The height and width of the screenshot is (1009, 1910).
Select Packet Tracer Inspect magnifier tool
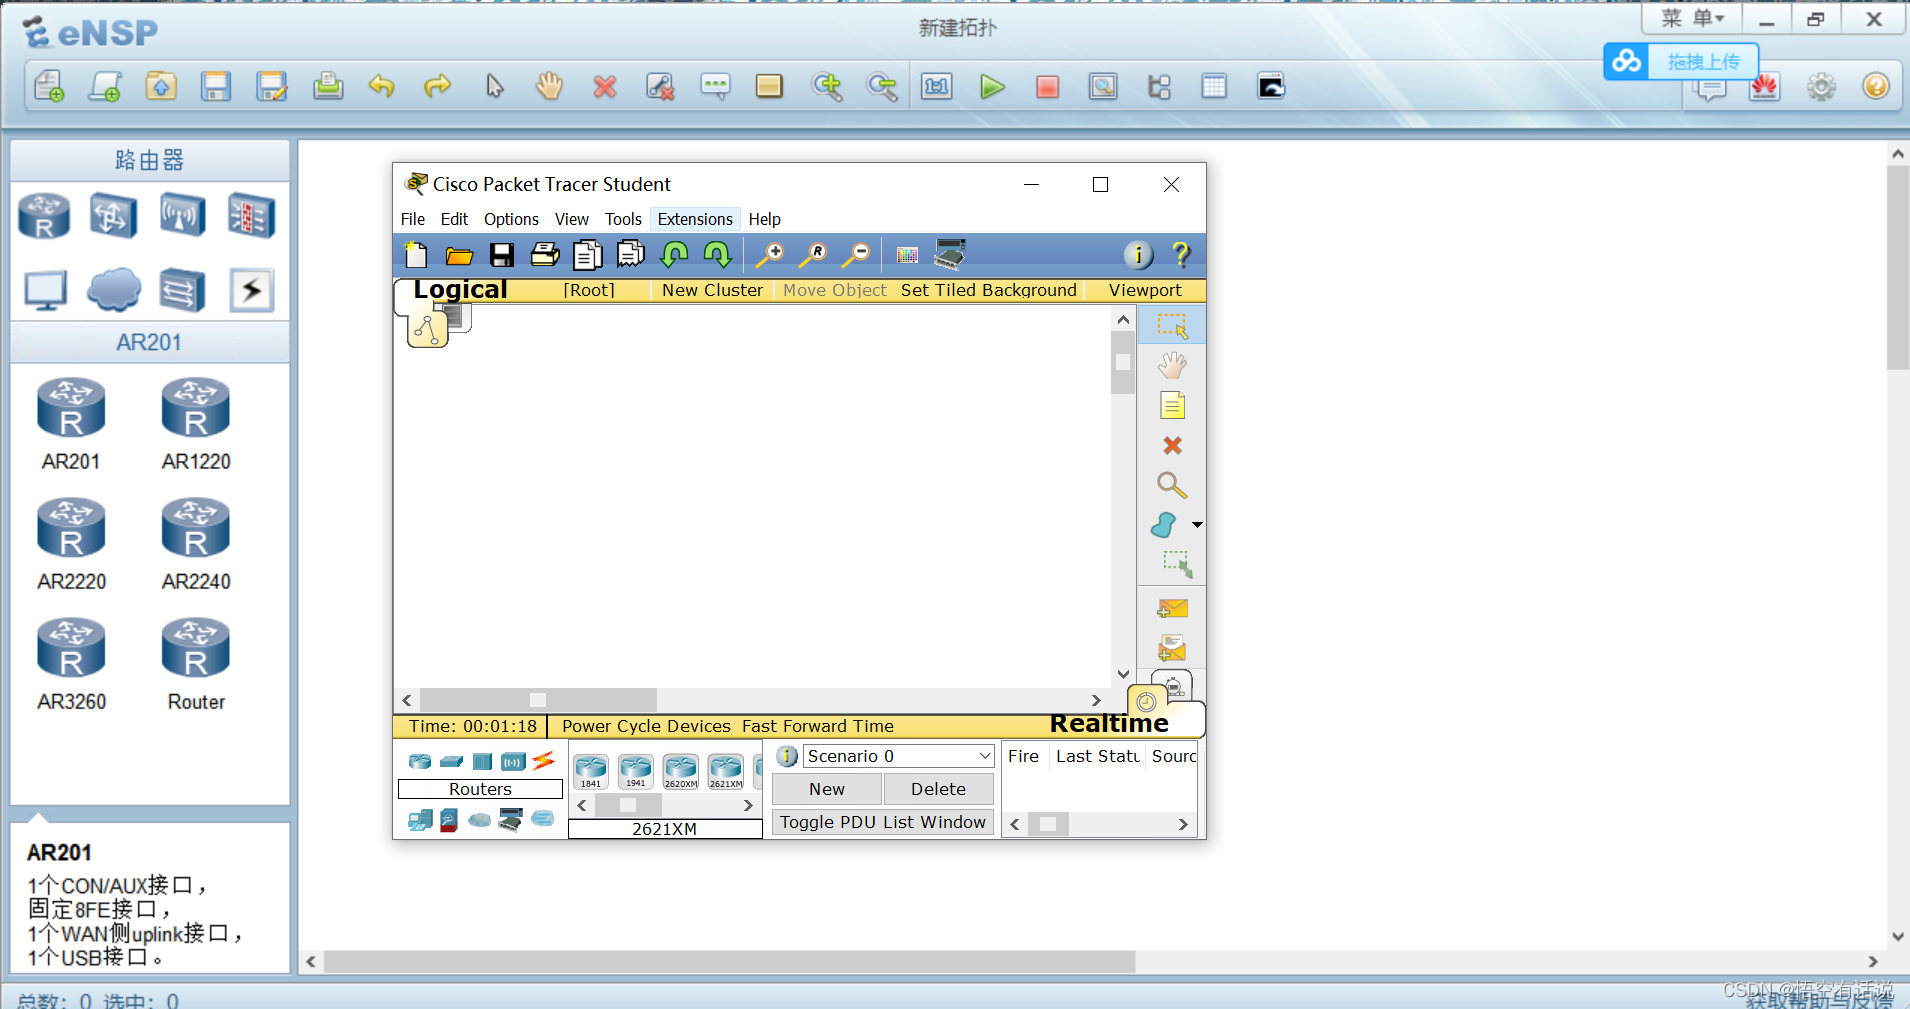[x=1172, y=485]
